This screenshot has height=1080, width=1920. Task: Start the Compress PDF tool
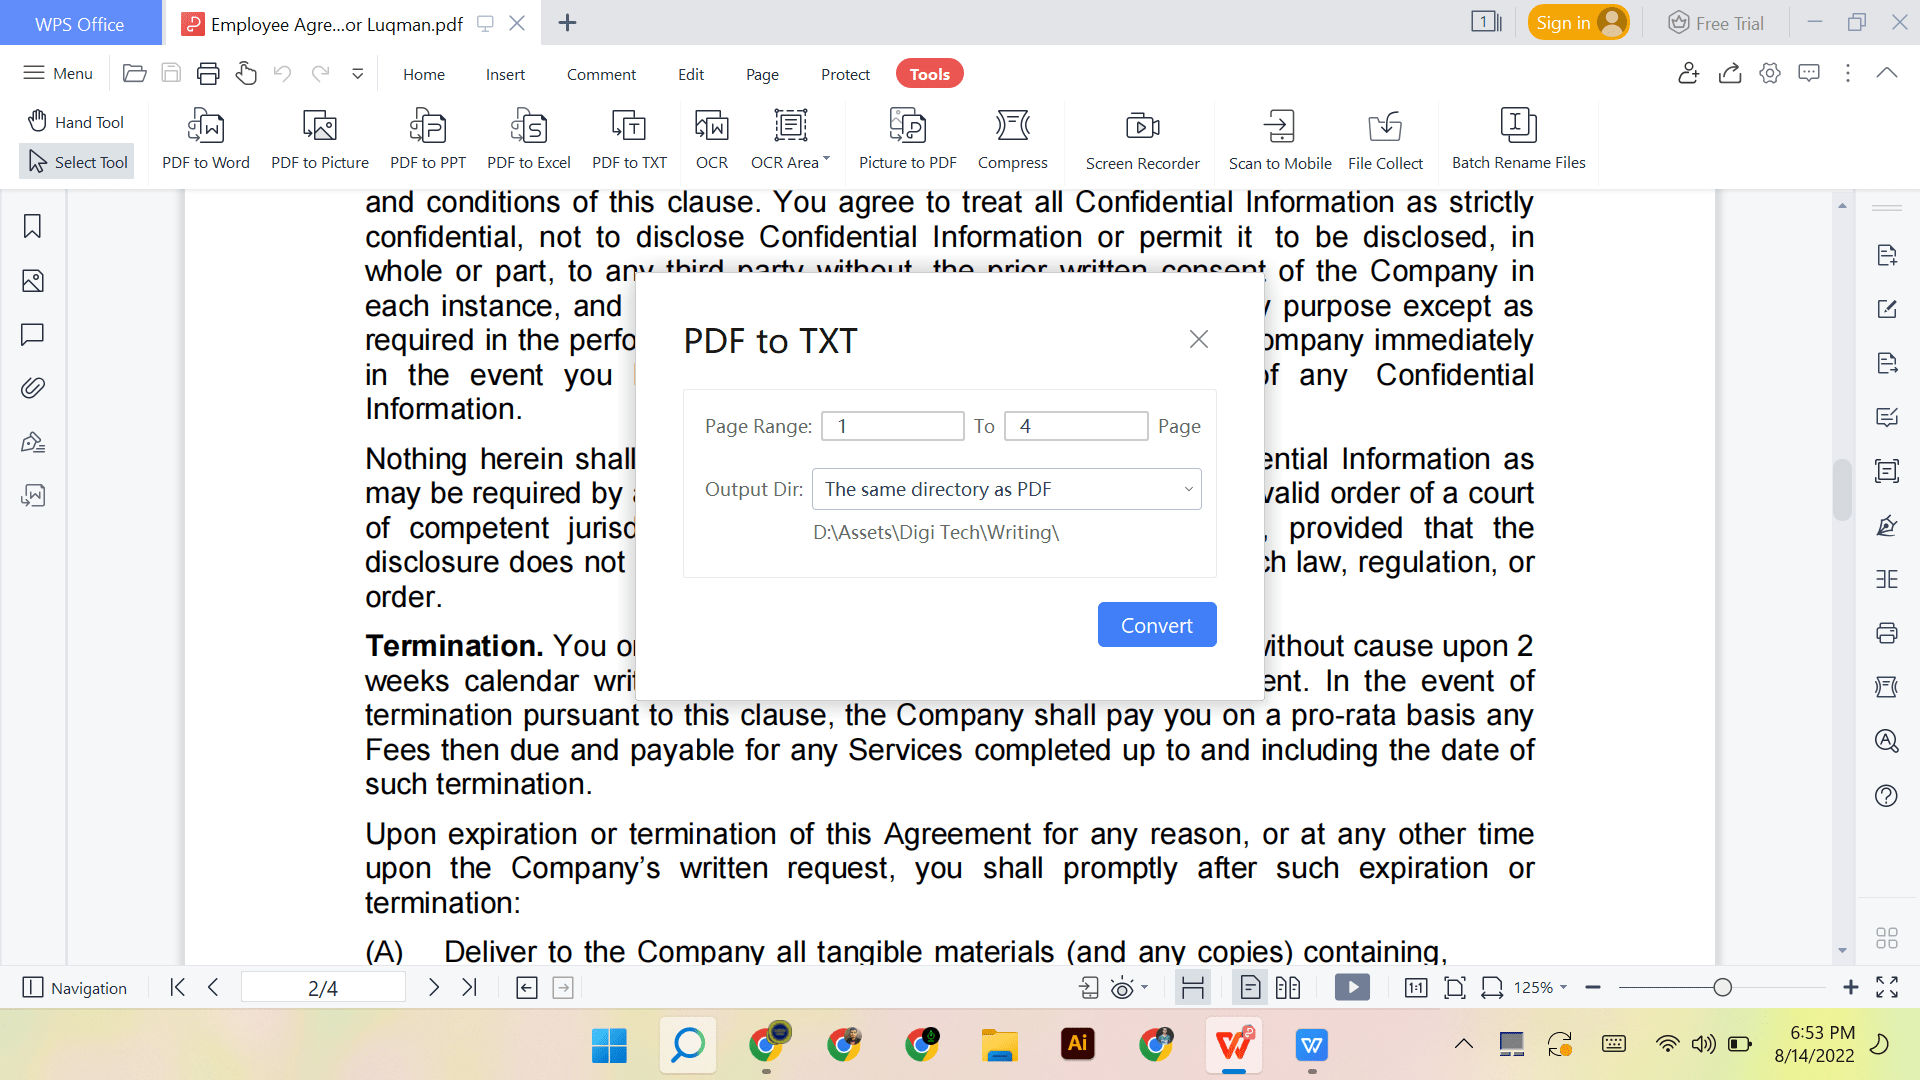tap(1012, 138)
